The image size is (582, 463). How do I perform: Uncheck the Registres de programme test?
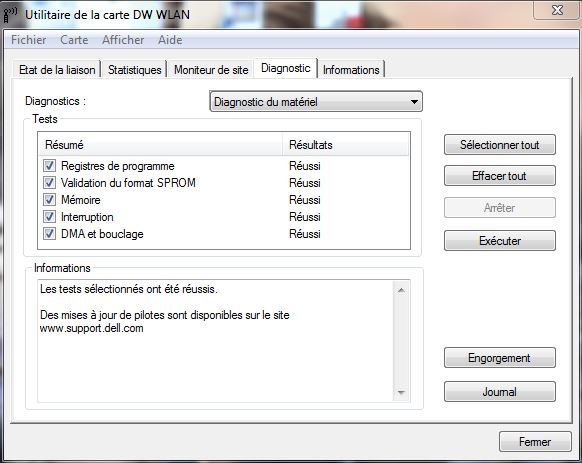click(x=49, y=166)
